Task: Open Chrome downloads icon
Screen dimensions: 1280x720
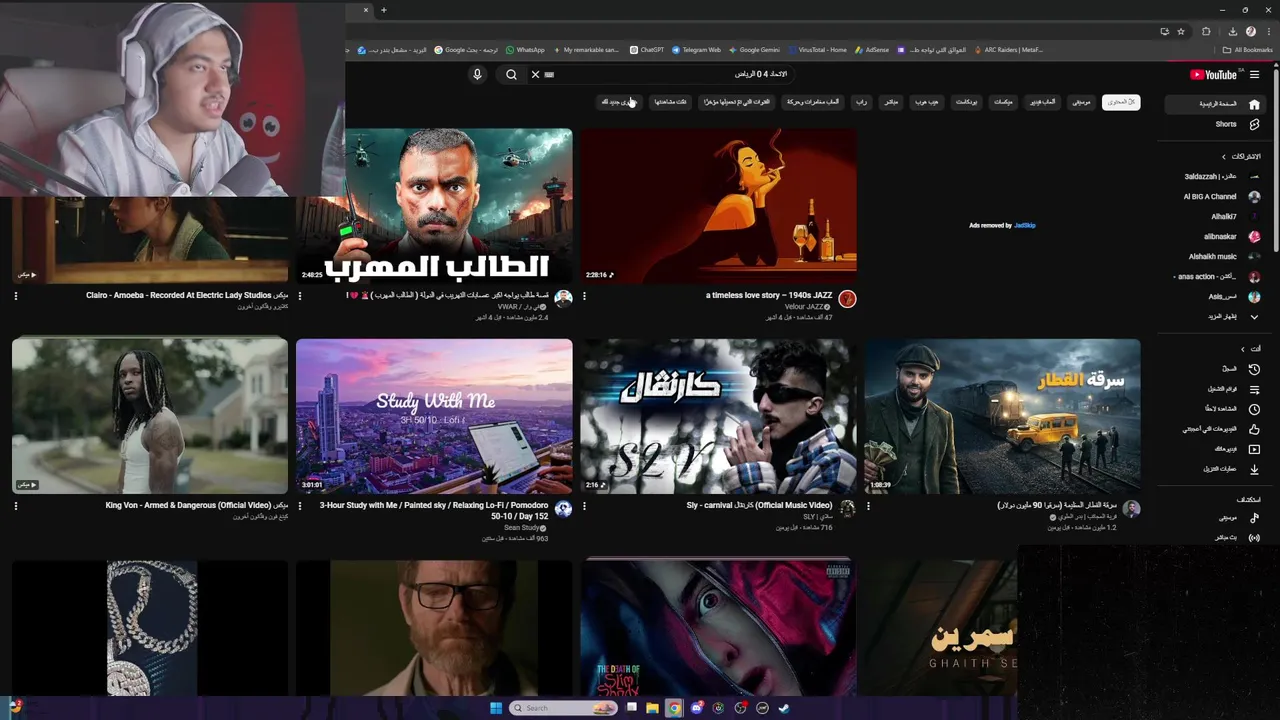Action: tap(1232, 31)
